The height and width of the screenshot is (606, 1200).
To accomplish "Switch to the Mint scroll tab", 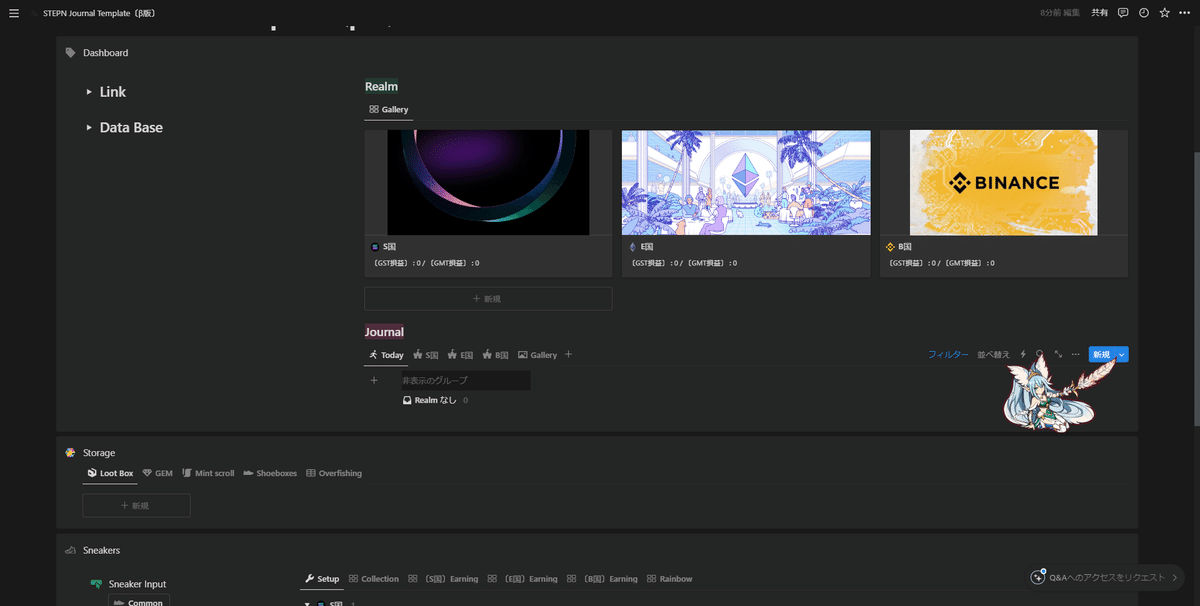I will coord(208,473).
